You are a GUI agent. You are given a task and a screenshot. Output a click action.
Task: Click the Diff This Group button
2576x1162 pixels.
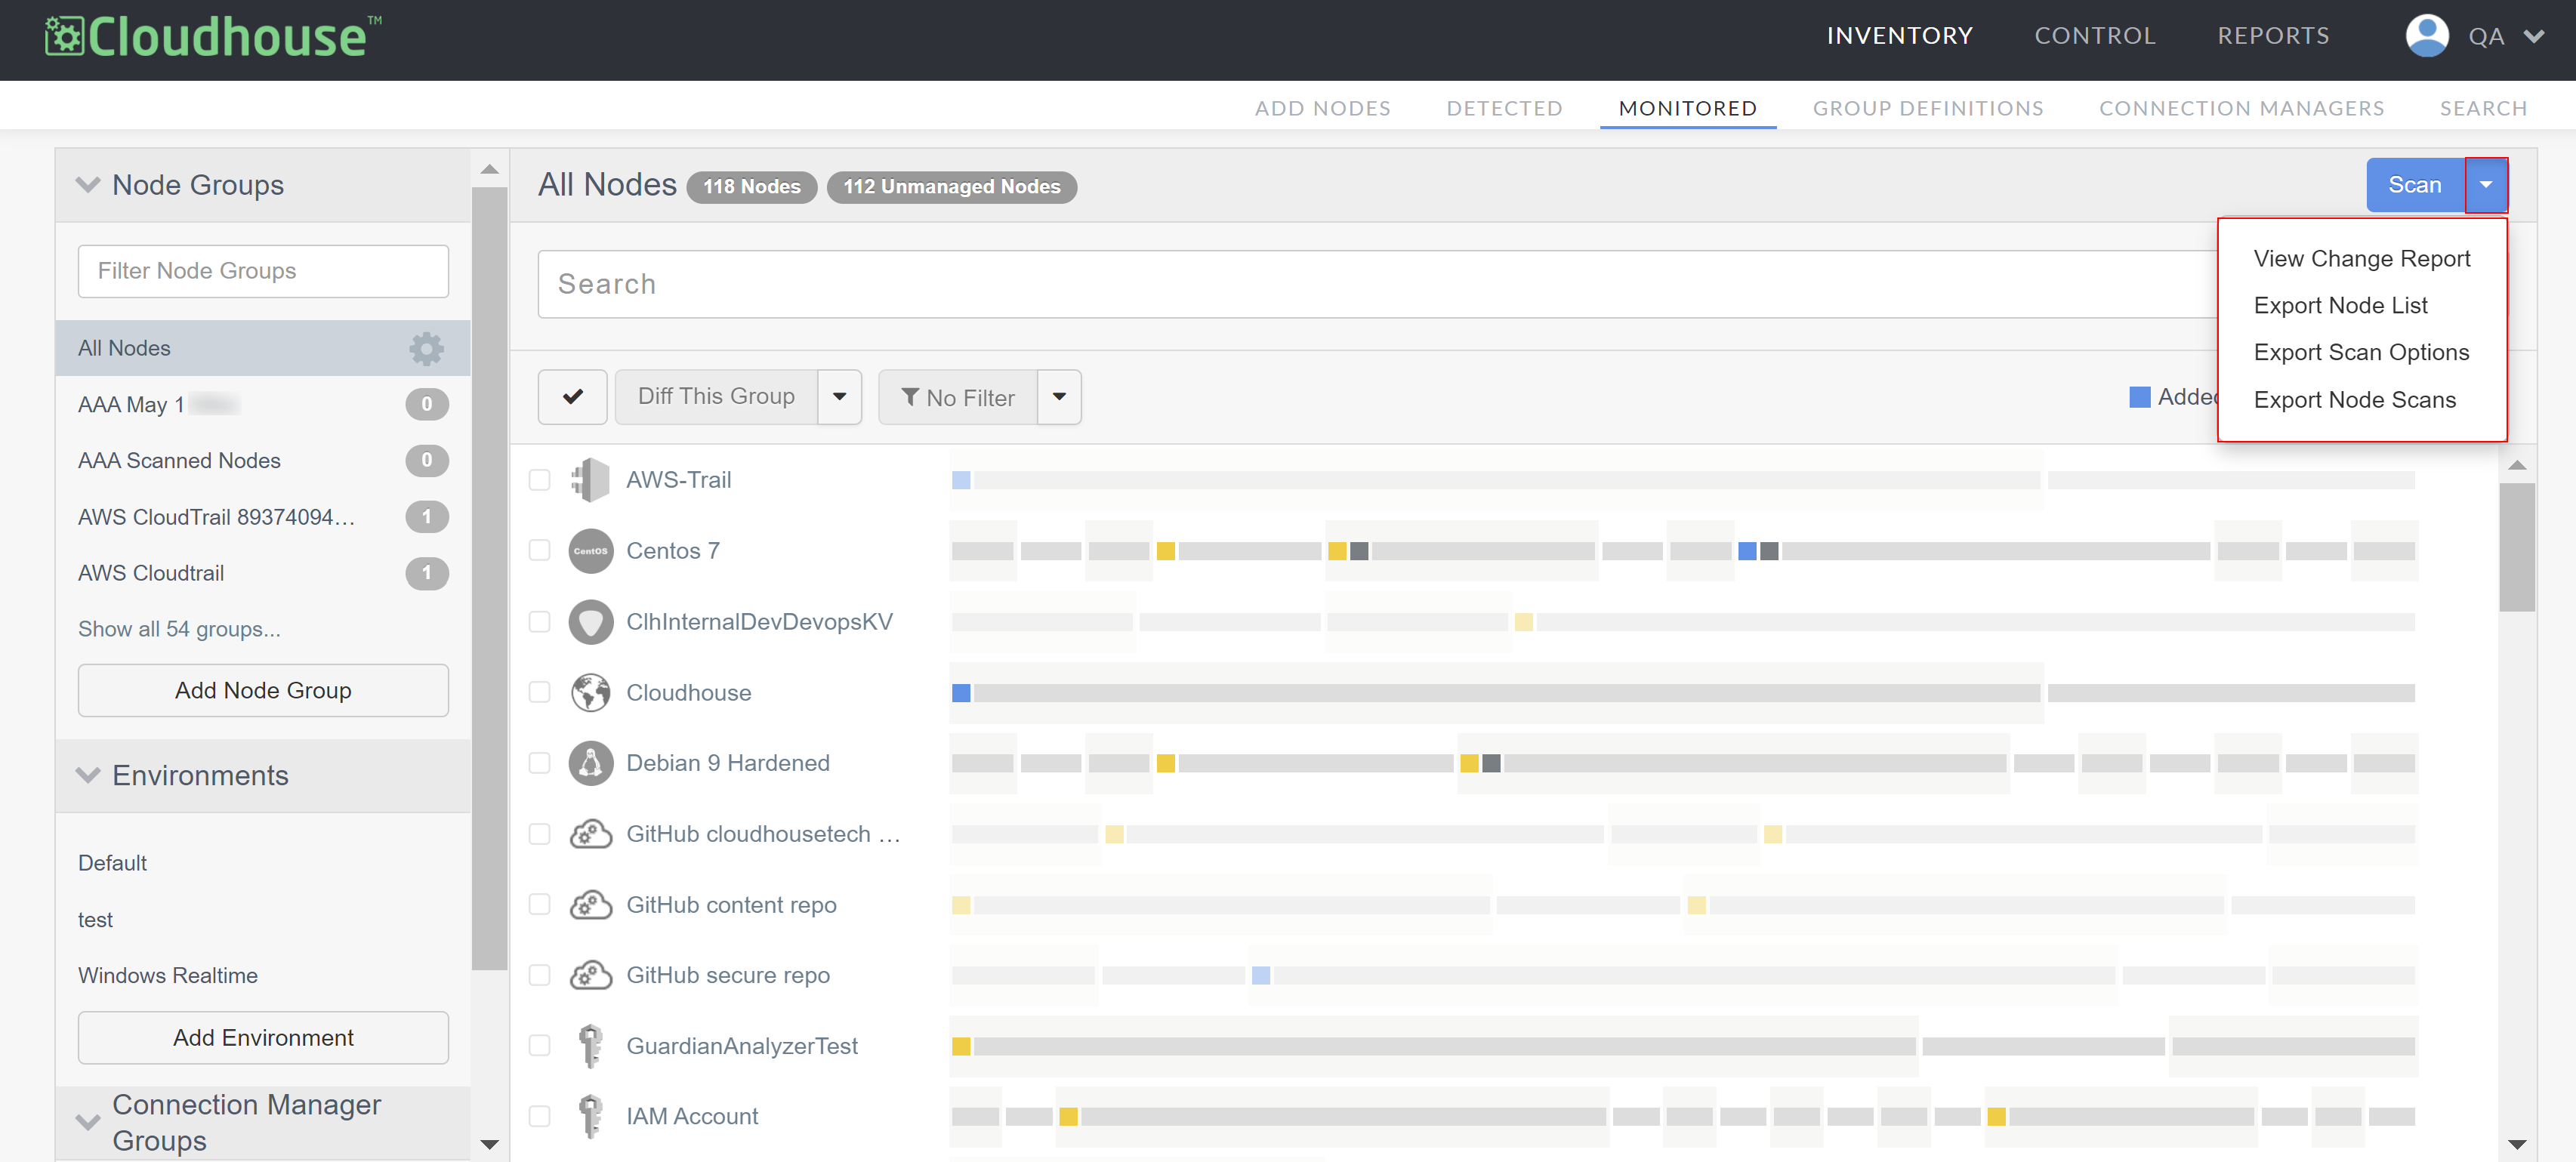(716, 397)
